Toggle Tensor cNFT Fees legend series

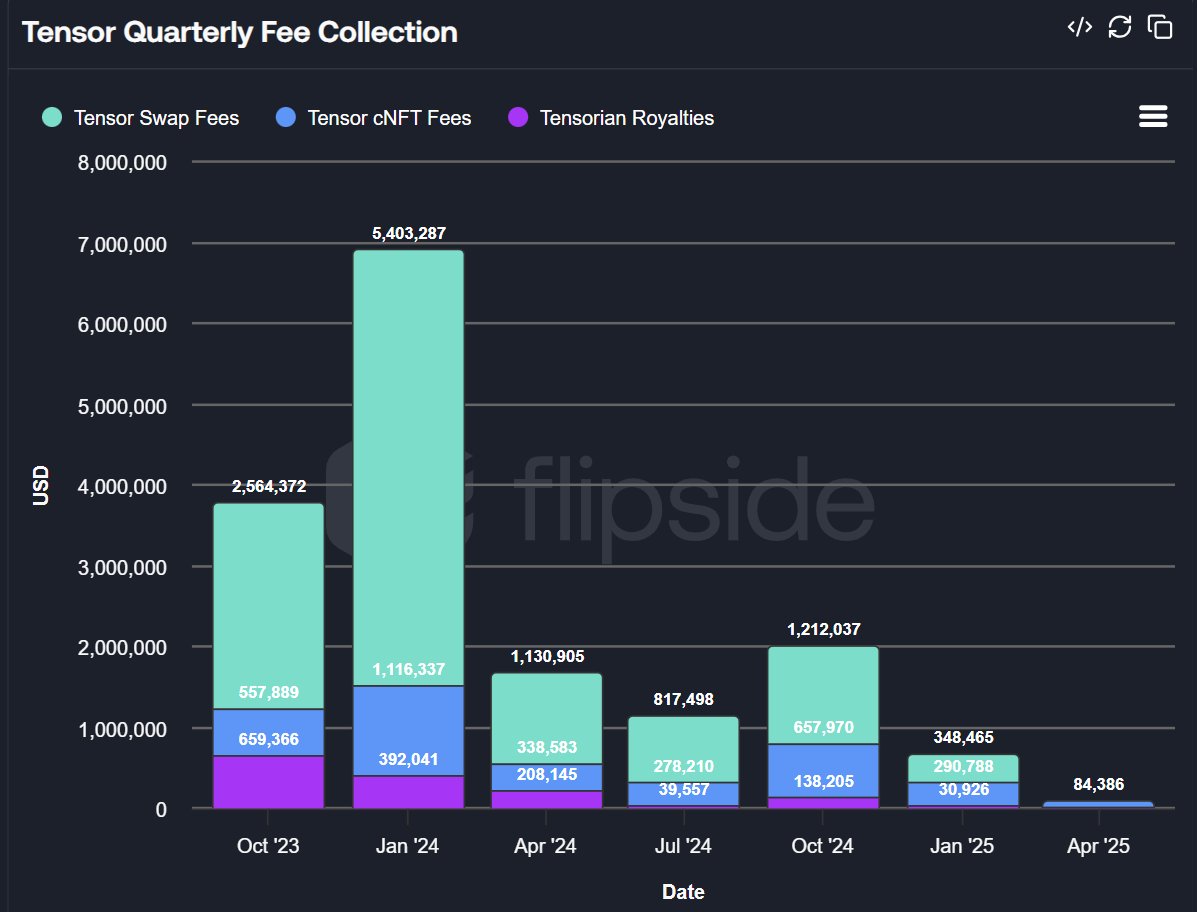tap(374, 118)
